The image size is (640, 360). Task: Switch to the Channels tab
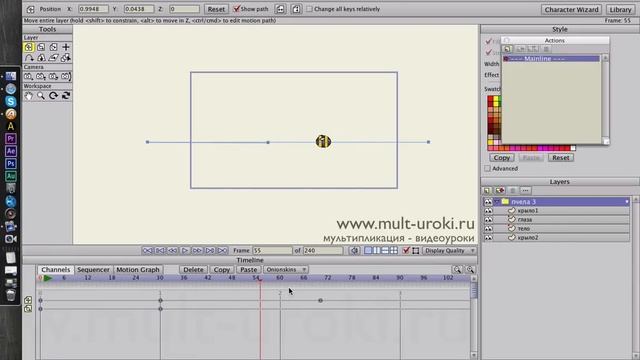pyautogui.click(x=56, y=270)
